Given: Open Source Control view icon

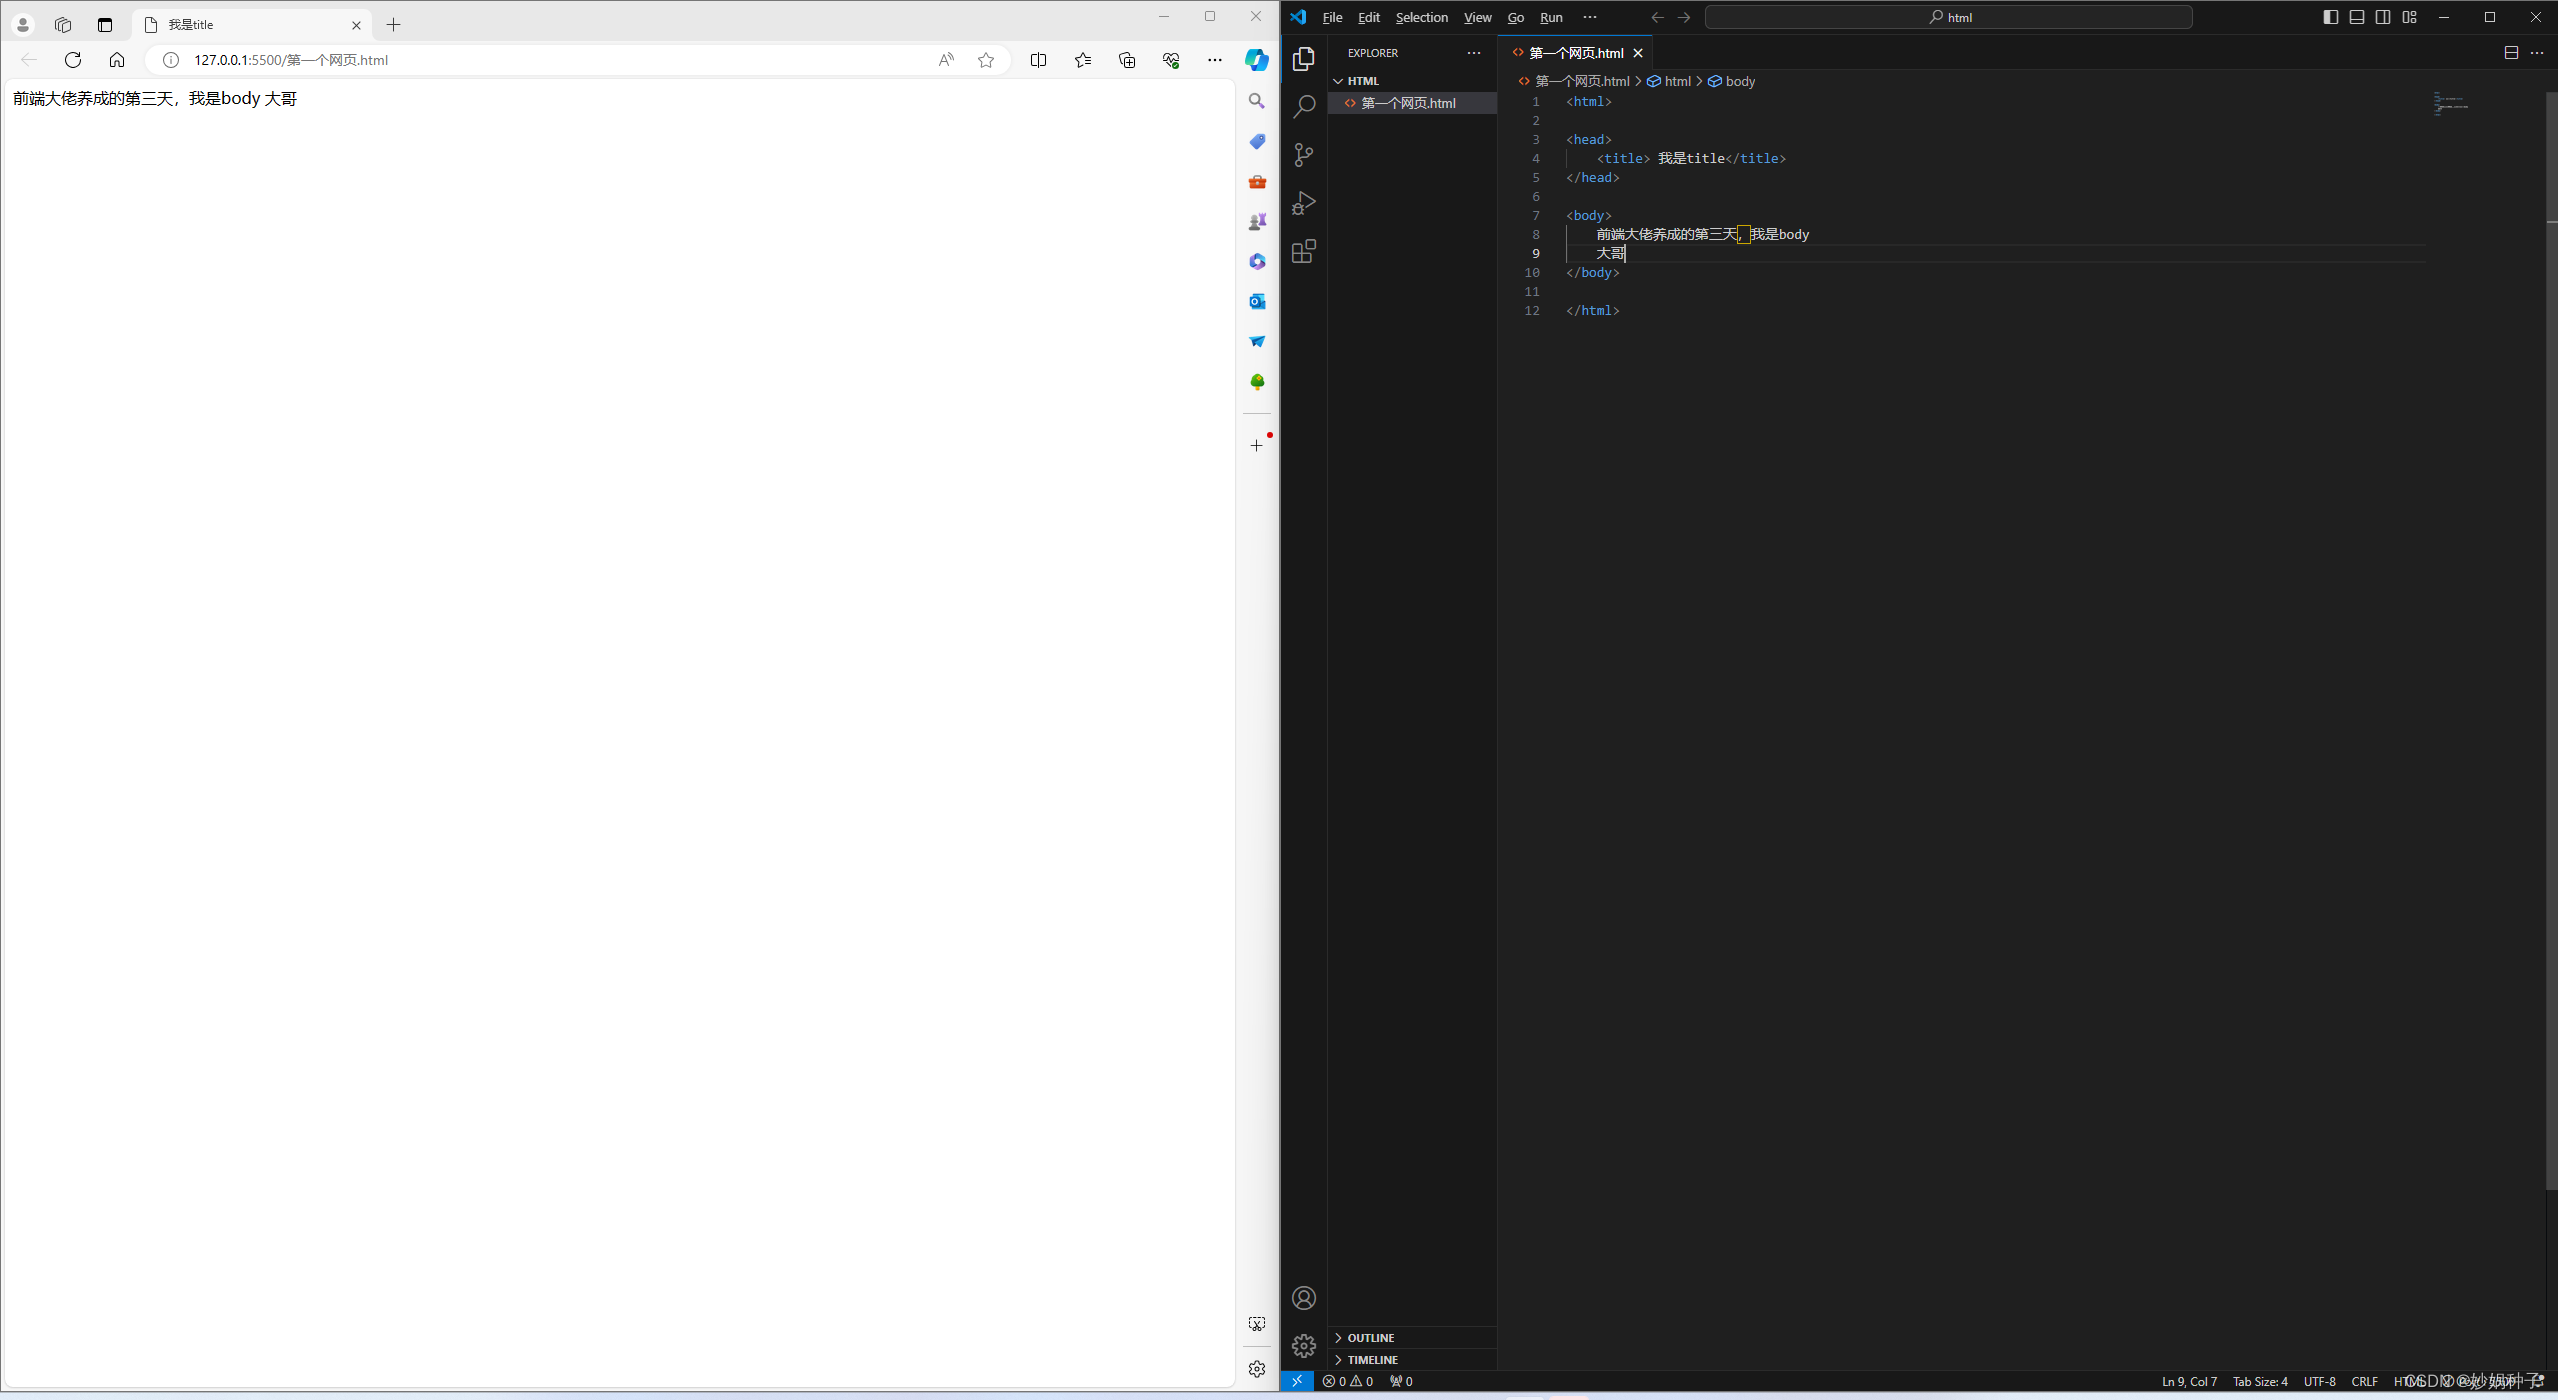Looking at the screenshot, I should tap(1304, 155).
